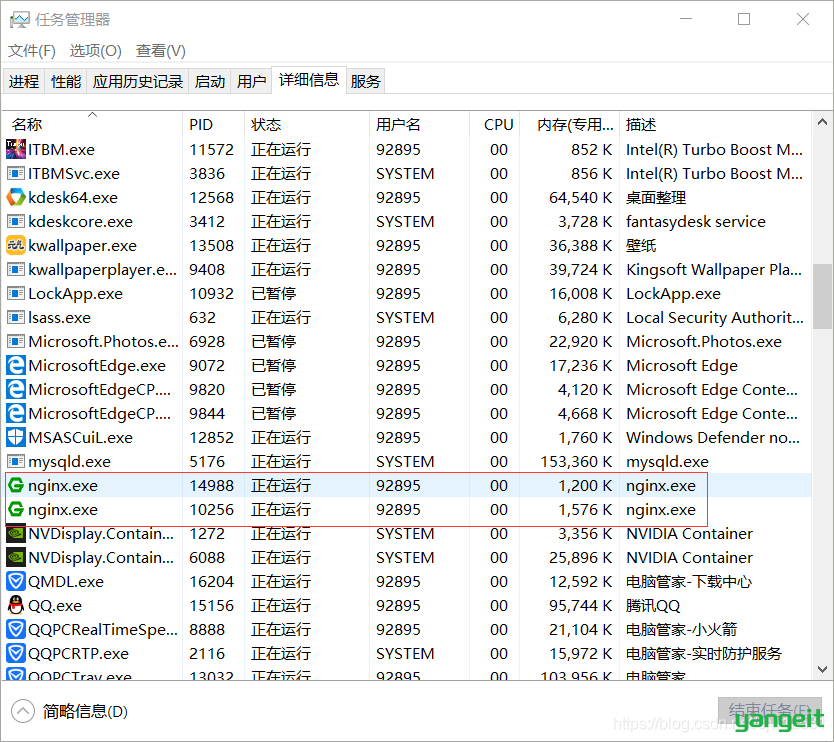
Task: Click the kwallpaperplayer.e... process icon
Action: click(15, 270)
